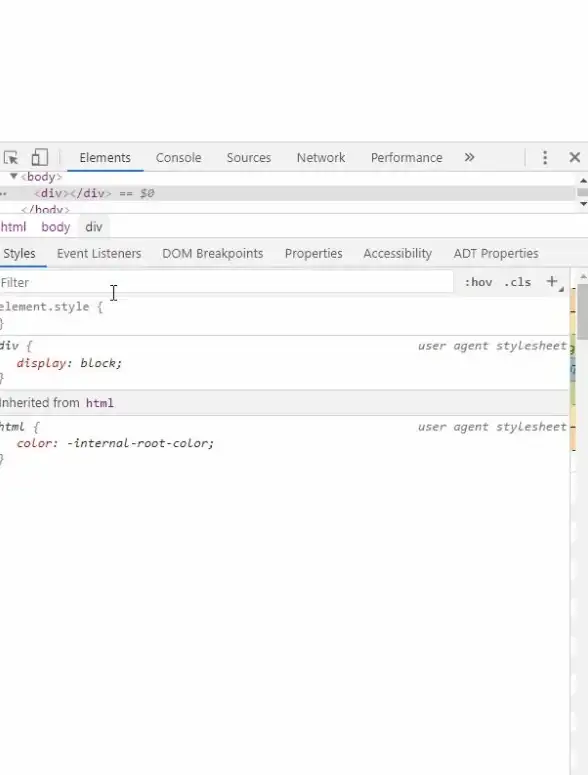Open the Accessibility sub-tab
Image resolution: width=588 pixels, height=775 pixels.
[397, 254]
